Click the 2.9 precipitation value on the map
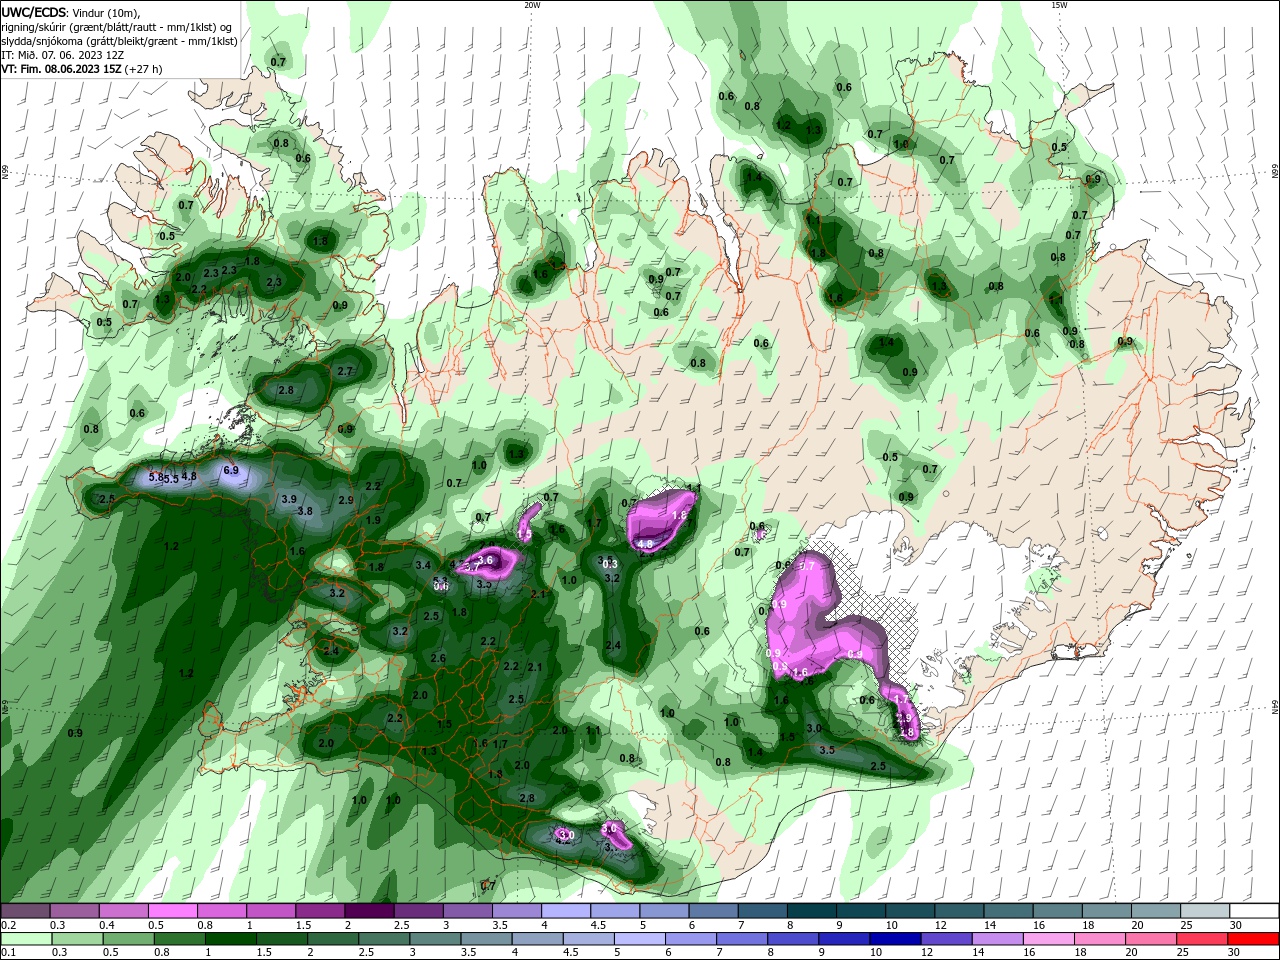 [x=346, y=500]
